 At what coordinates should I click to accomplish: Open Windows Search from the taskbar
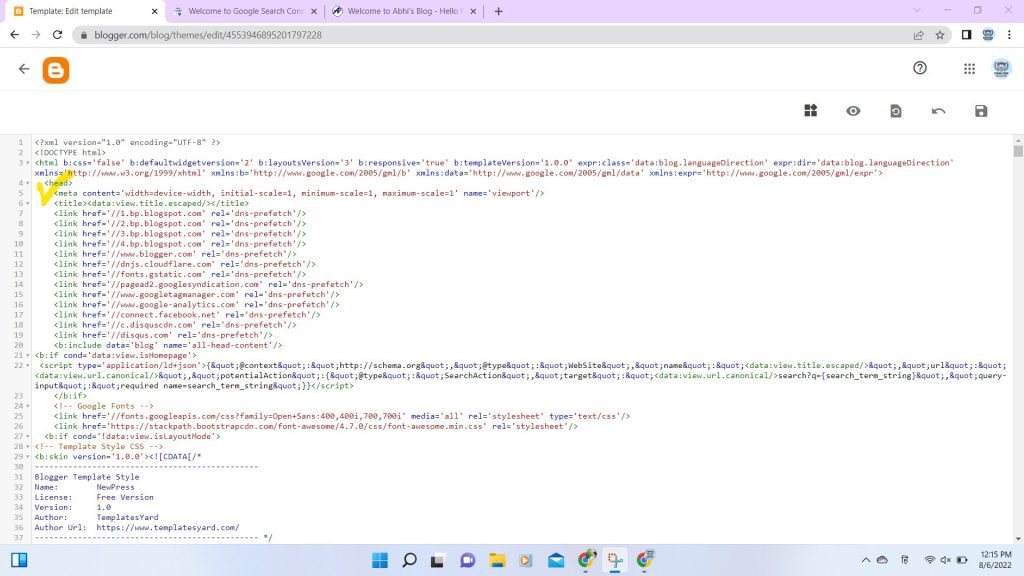point(409,560)
